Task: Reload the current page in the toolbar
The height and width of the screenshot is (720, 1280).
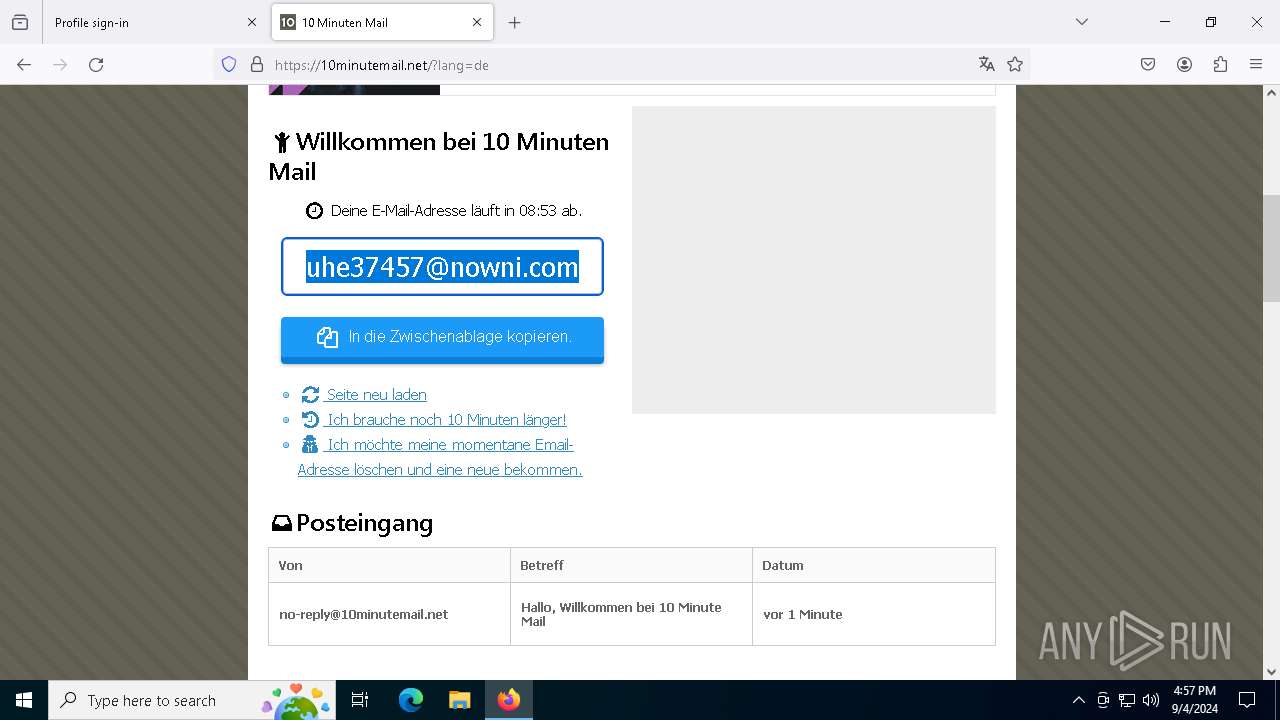Action: tap(96, 64)
